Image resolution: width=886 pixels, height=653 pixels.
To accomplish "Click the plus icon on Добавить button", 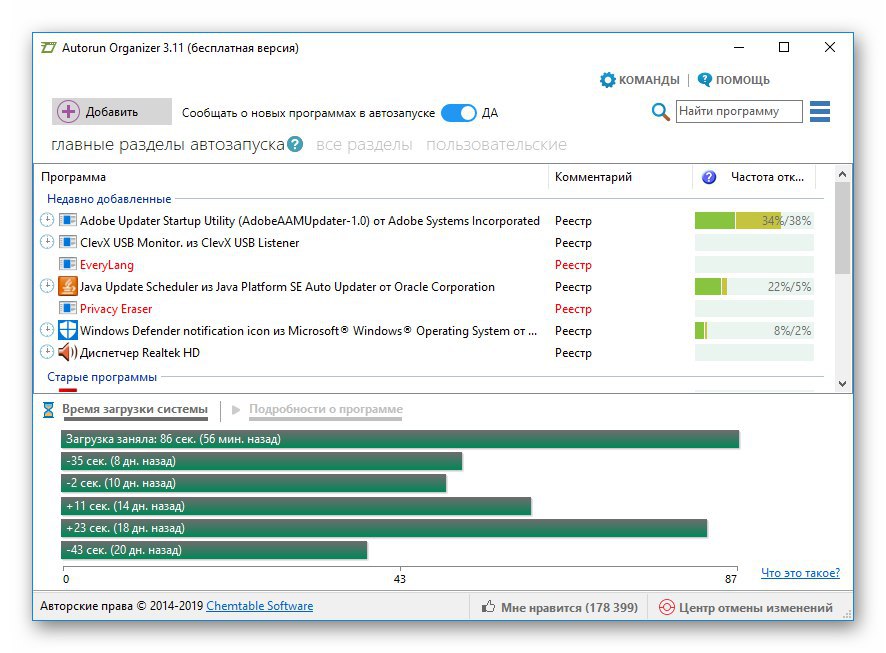I will [68, 112].
